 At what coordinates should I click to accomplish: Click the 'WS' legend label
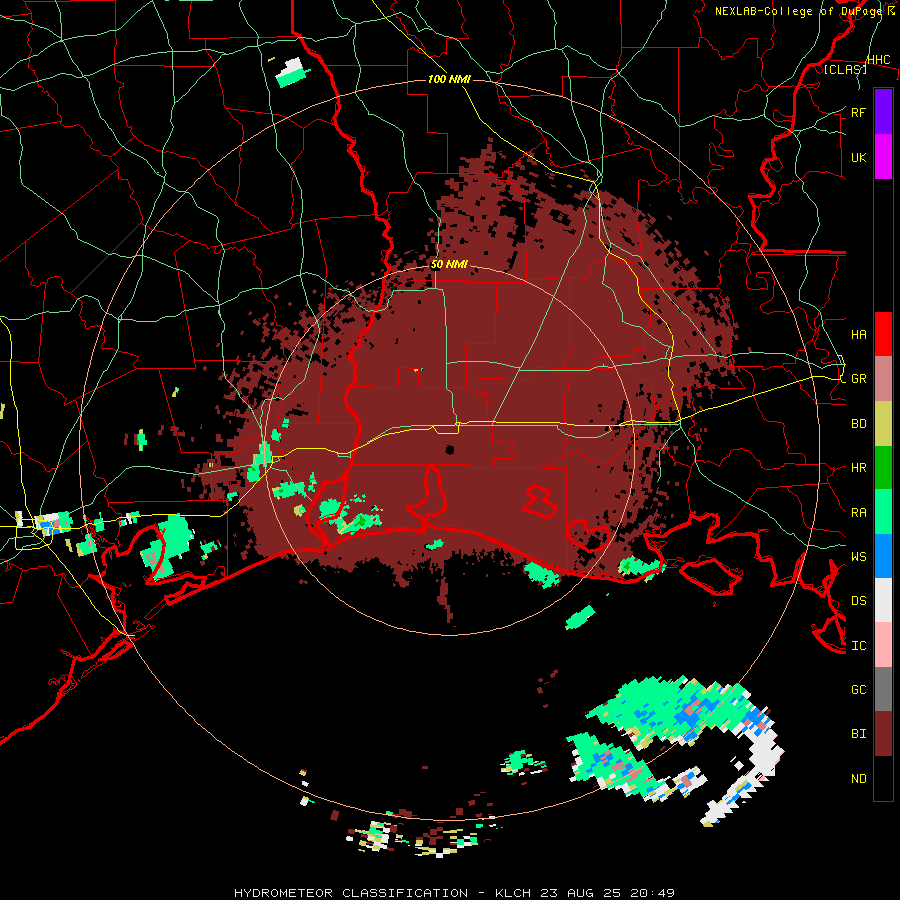point(858,557)
